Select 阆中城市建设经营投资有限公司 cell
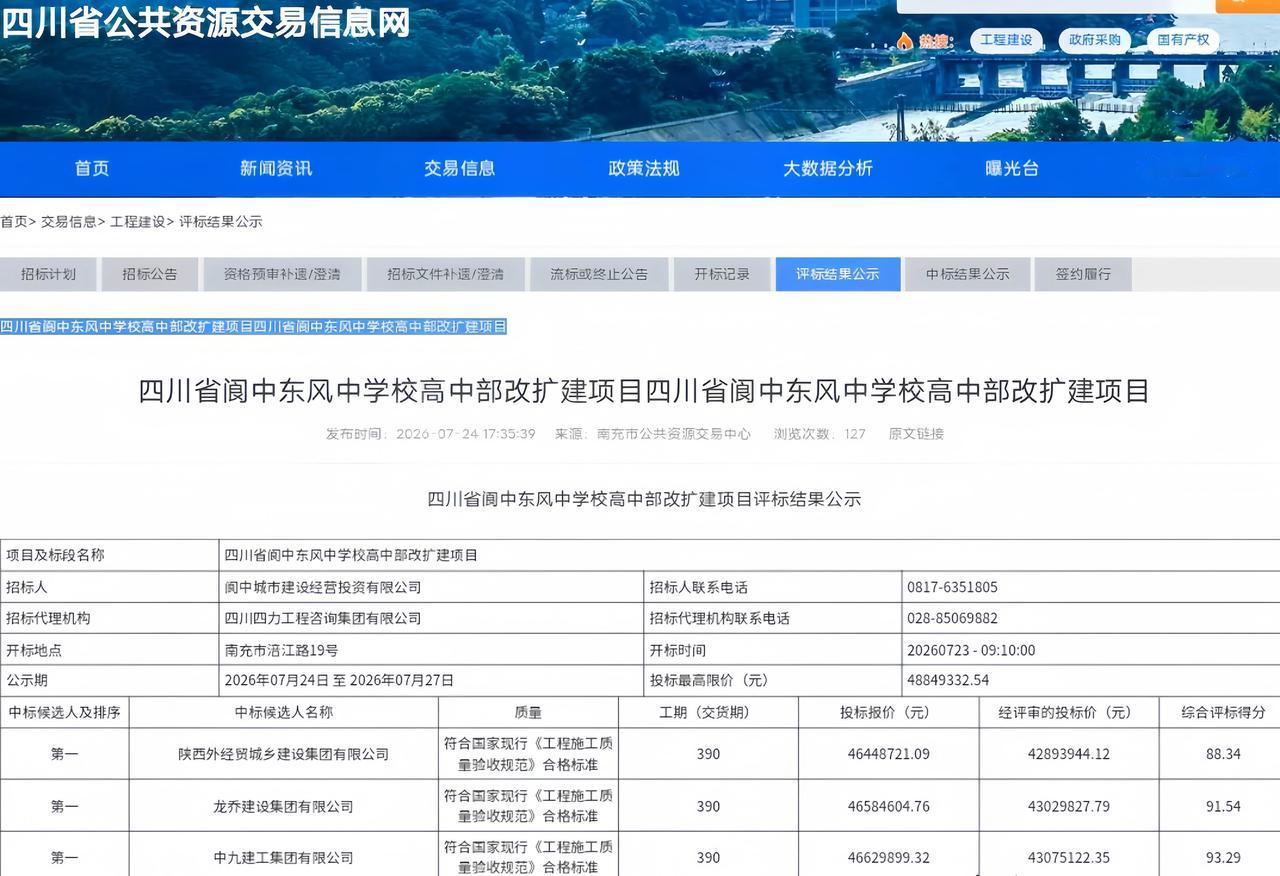The image size is (1280, 876). coord(432,587)
